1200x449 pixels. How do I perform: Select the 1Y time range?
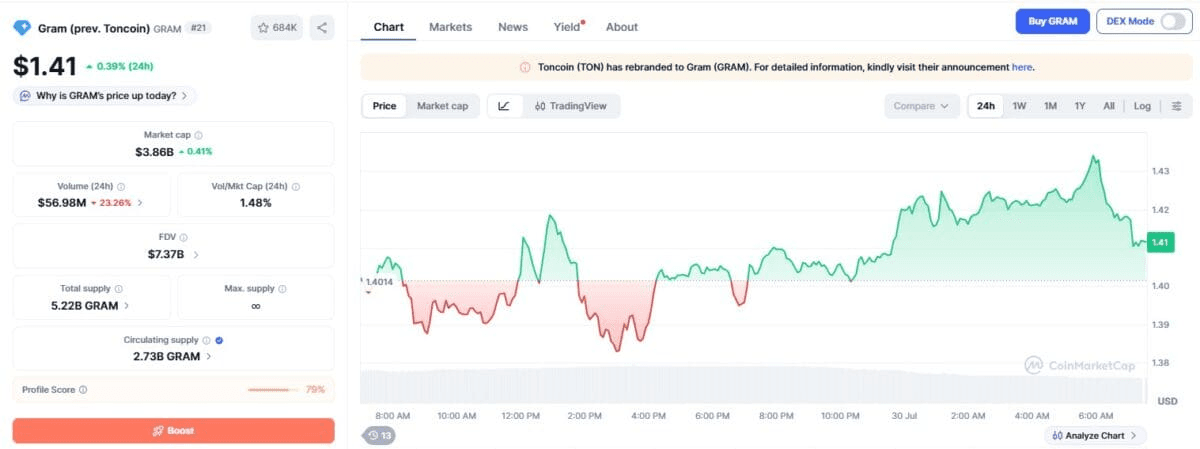point(1080,106)
